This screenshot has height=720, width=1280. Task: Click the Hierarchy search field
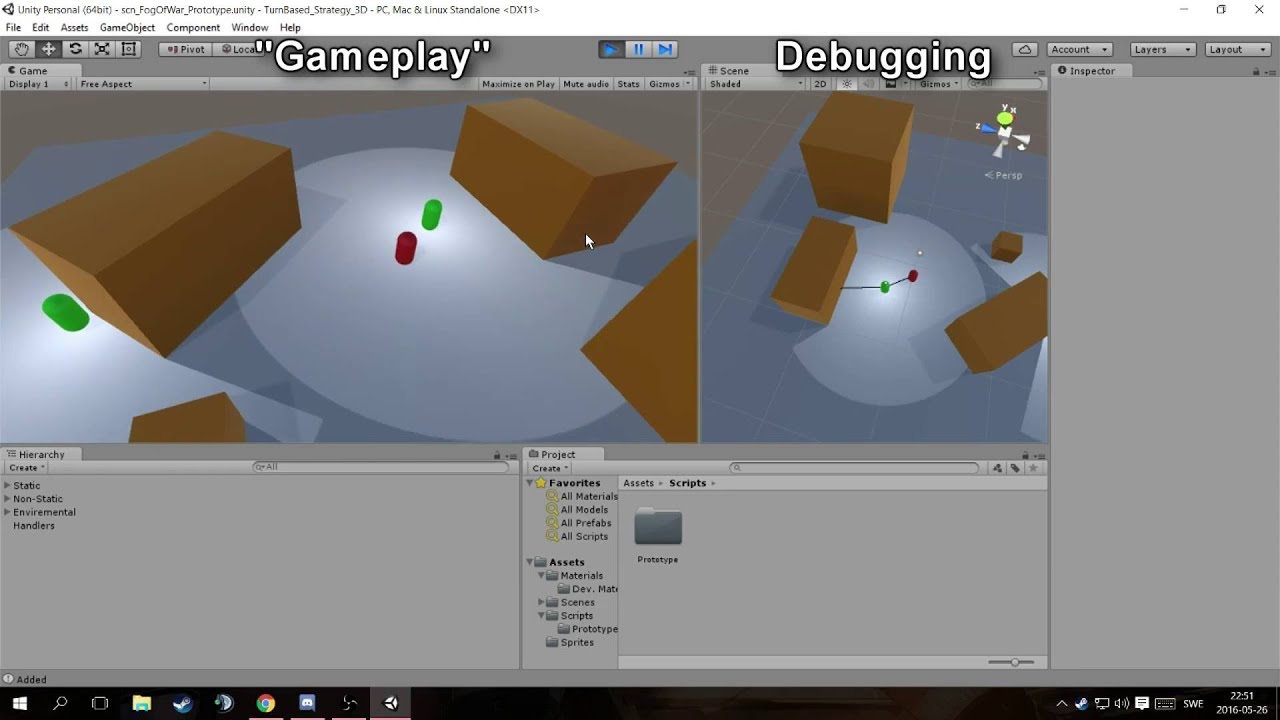click(x=380, y=467)
